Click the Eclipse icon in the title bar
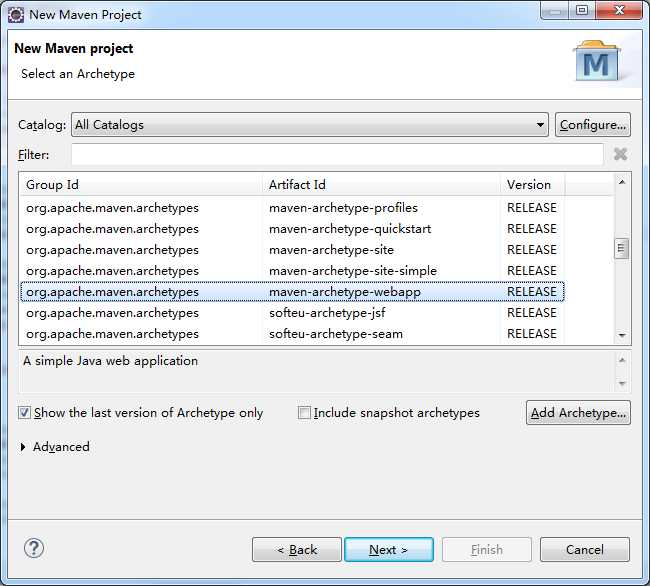The width and height of the screenshot is (650, 586). point(16,15)
